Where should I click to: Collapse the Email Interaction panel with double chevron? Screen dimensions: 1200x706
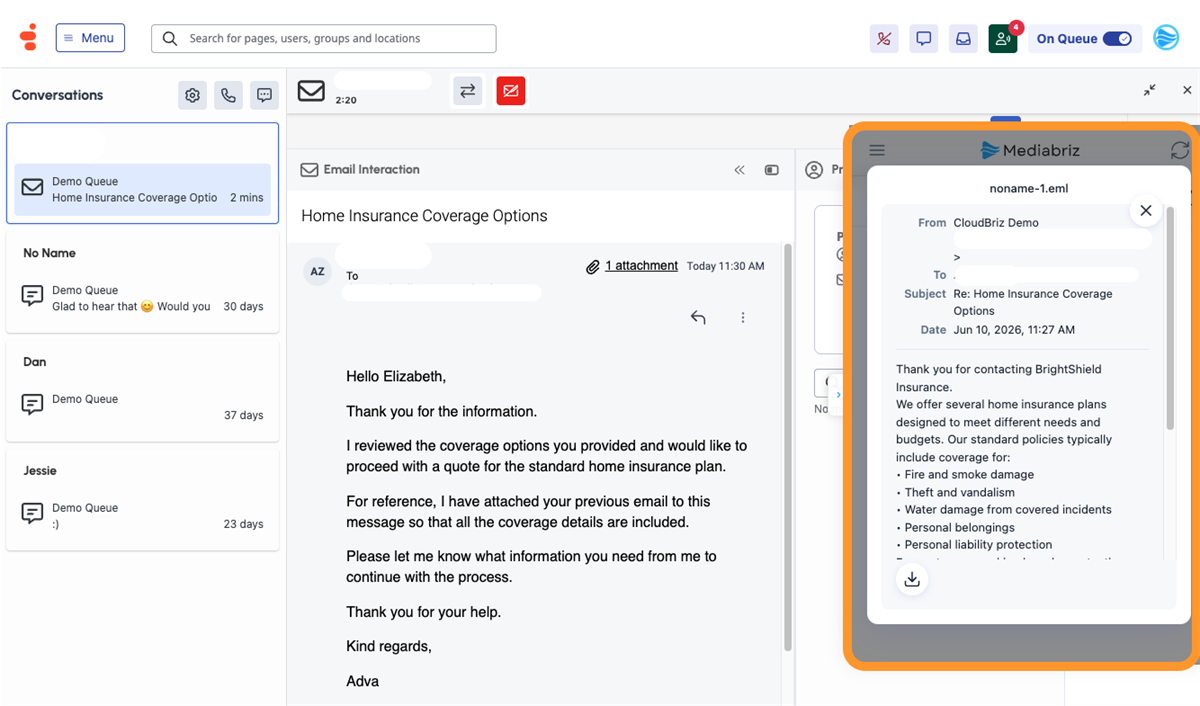[x=740, y=170]
